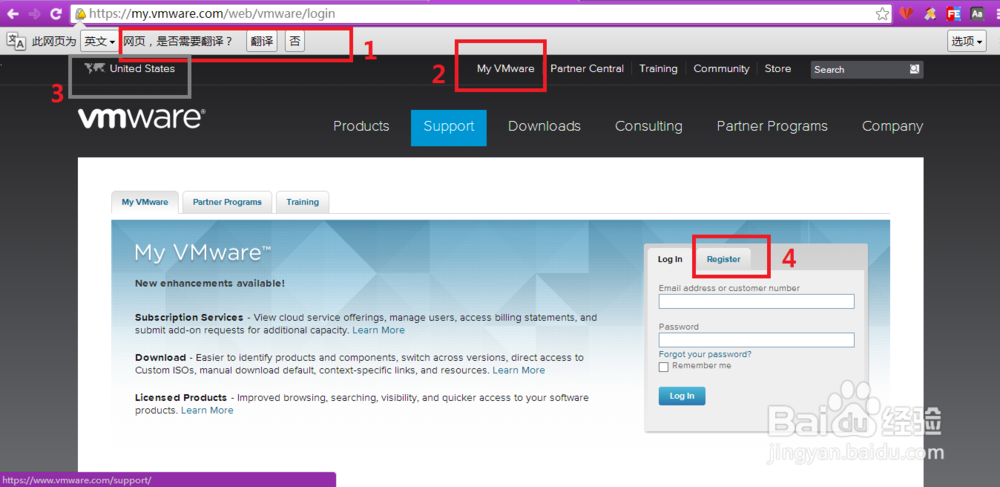This screenshot has width=1000, height=487.
Task: Switch to the Partner Programs page tab
Action: click(227, 202)
